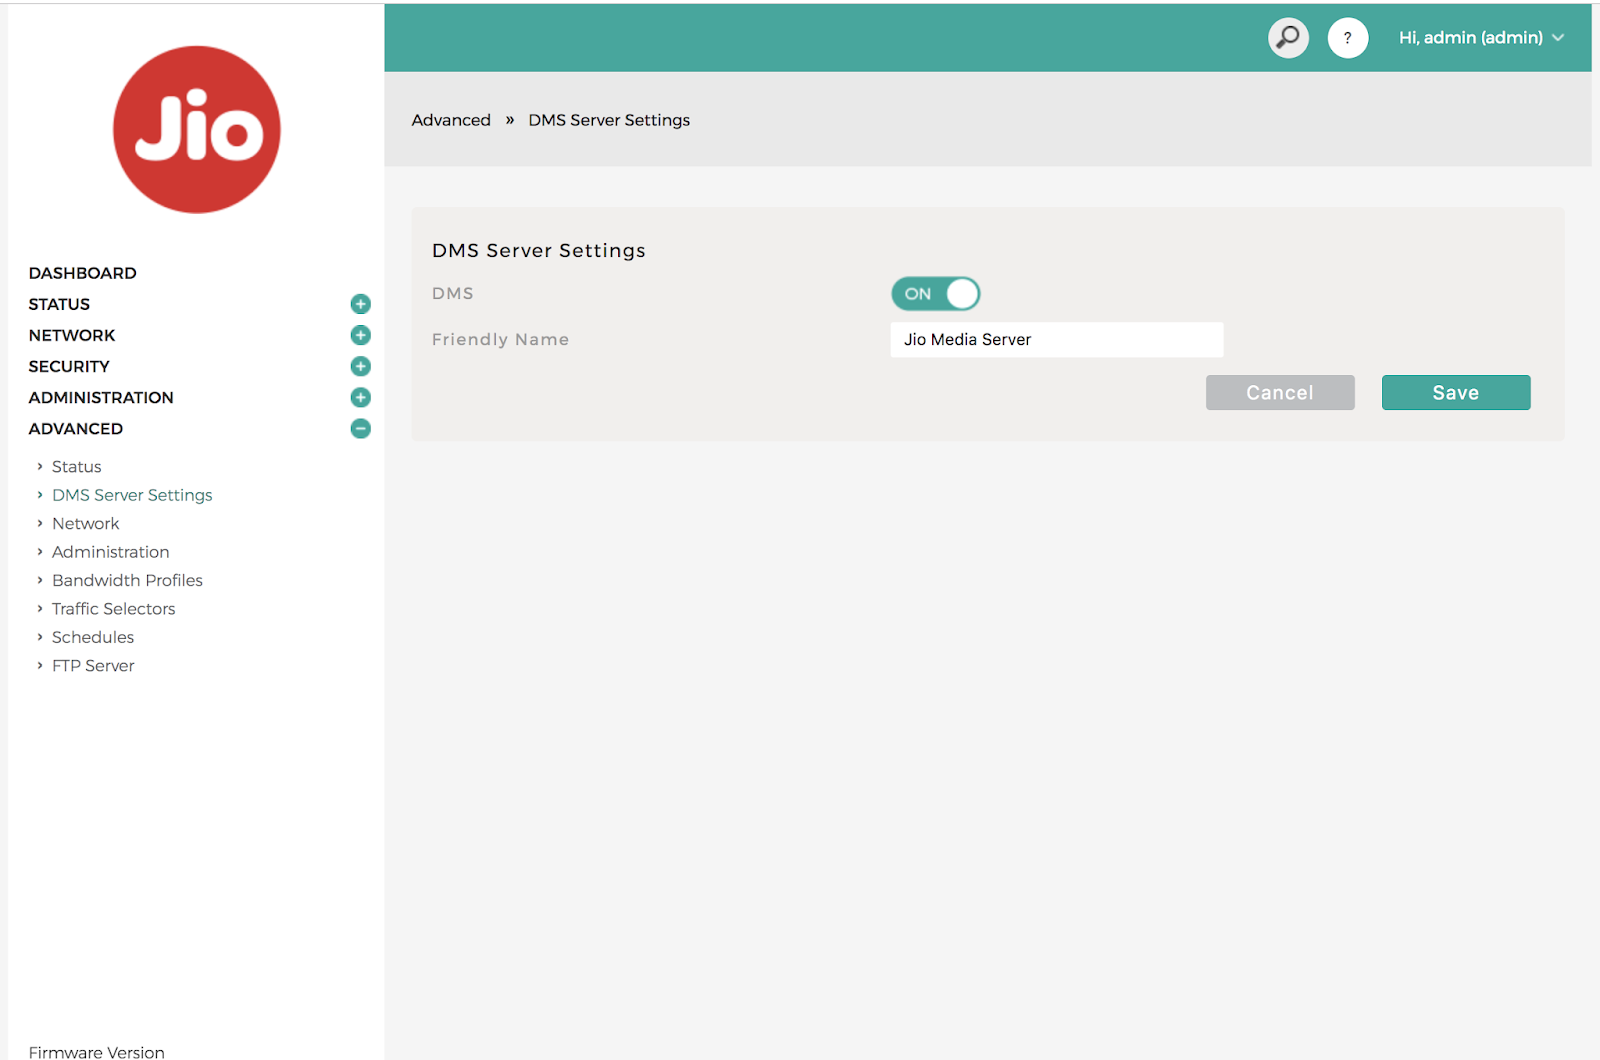Click the Friendly Name input field

click(x=1056, y=339)
